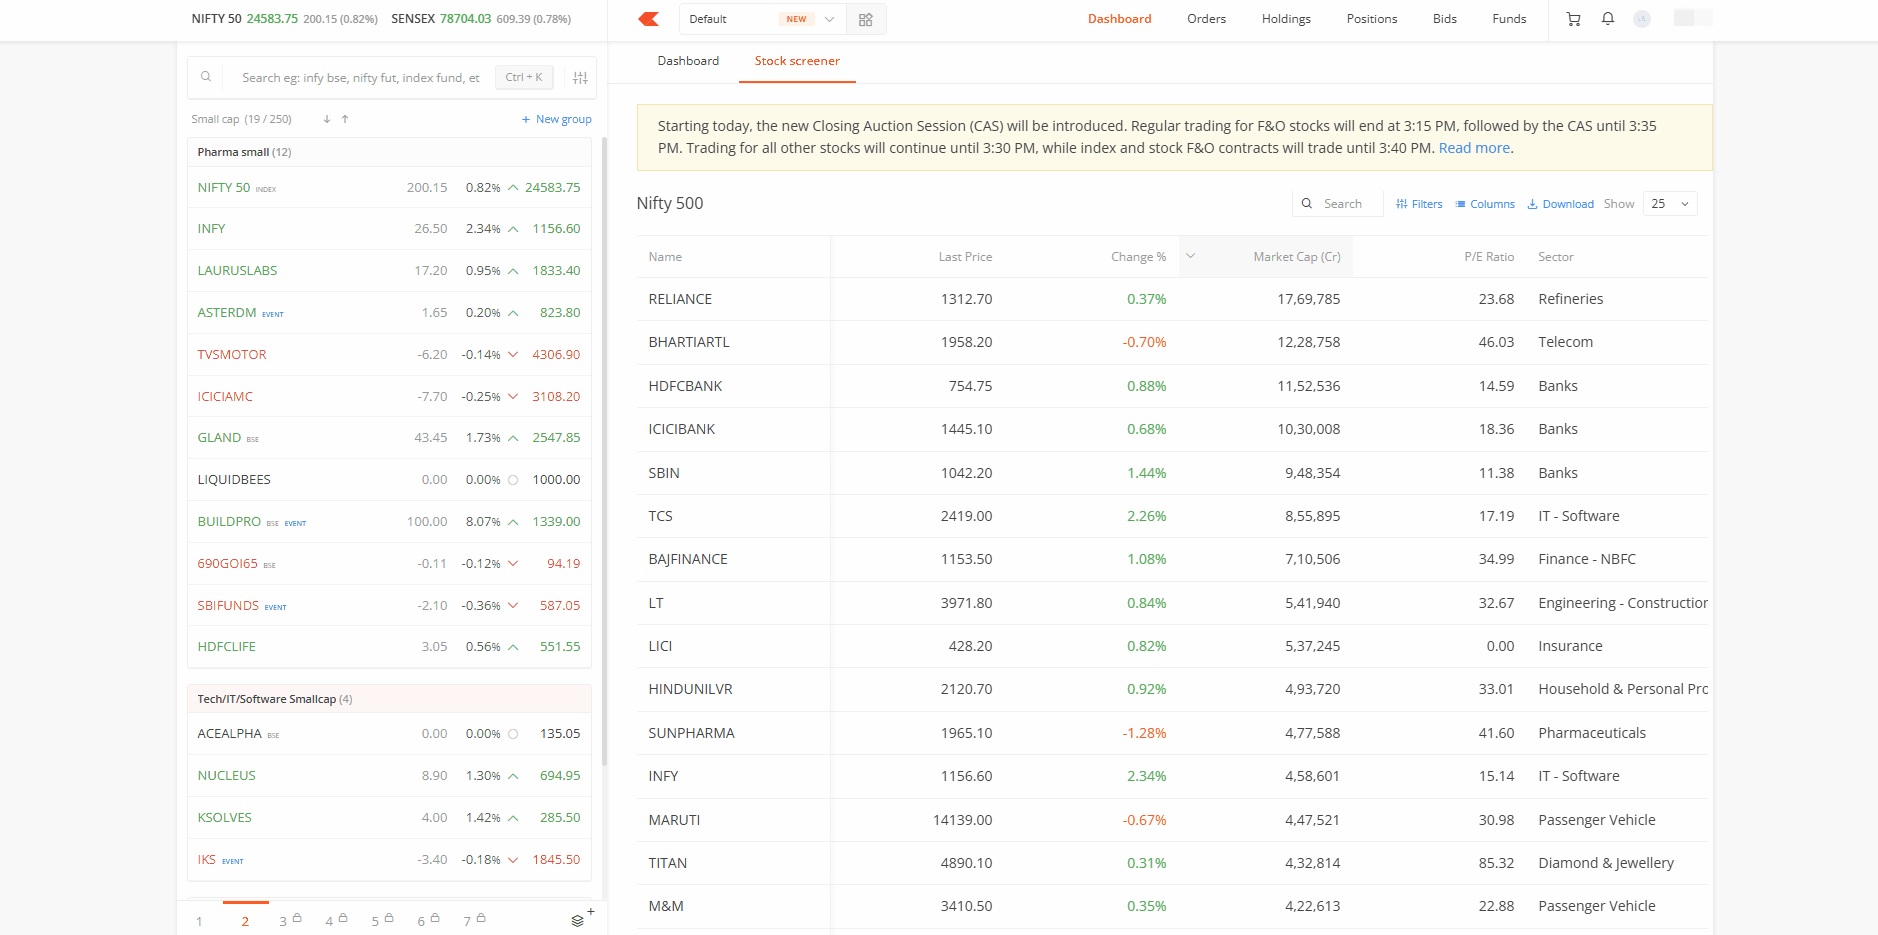Click the down arrow beside Small cap
This screenshot has width=1878, height=935.
[327, 119]
